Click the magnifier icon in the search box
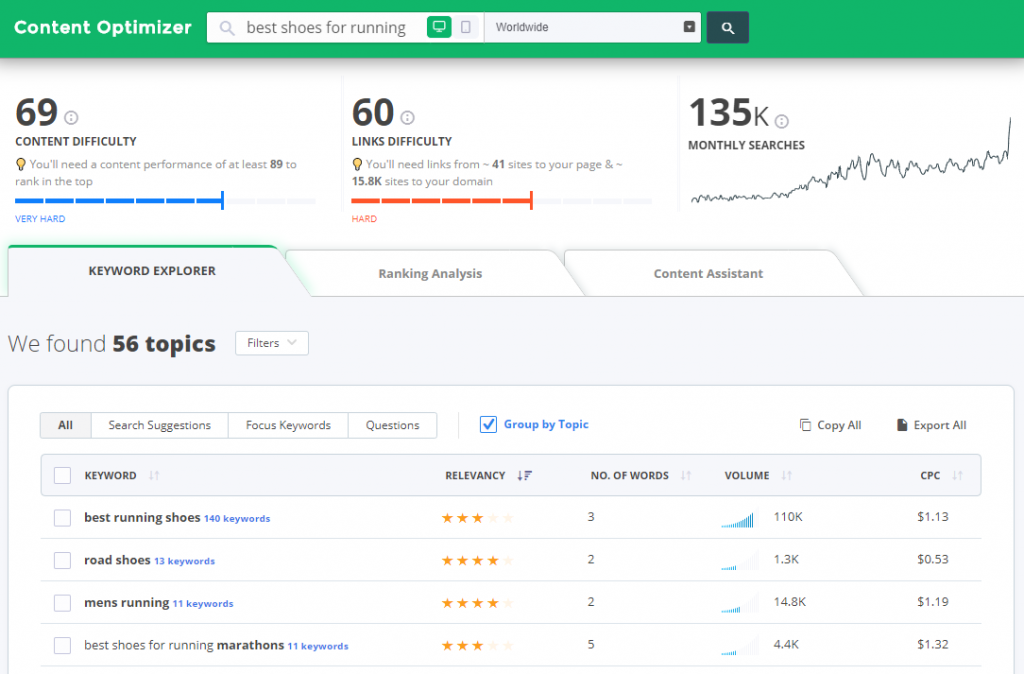Image resolution: width=1024 pixels, height=674 pixels. tap(227, 28)
